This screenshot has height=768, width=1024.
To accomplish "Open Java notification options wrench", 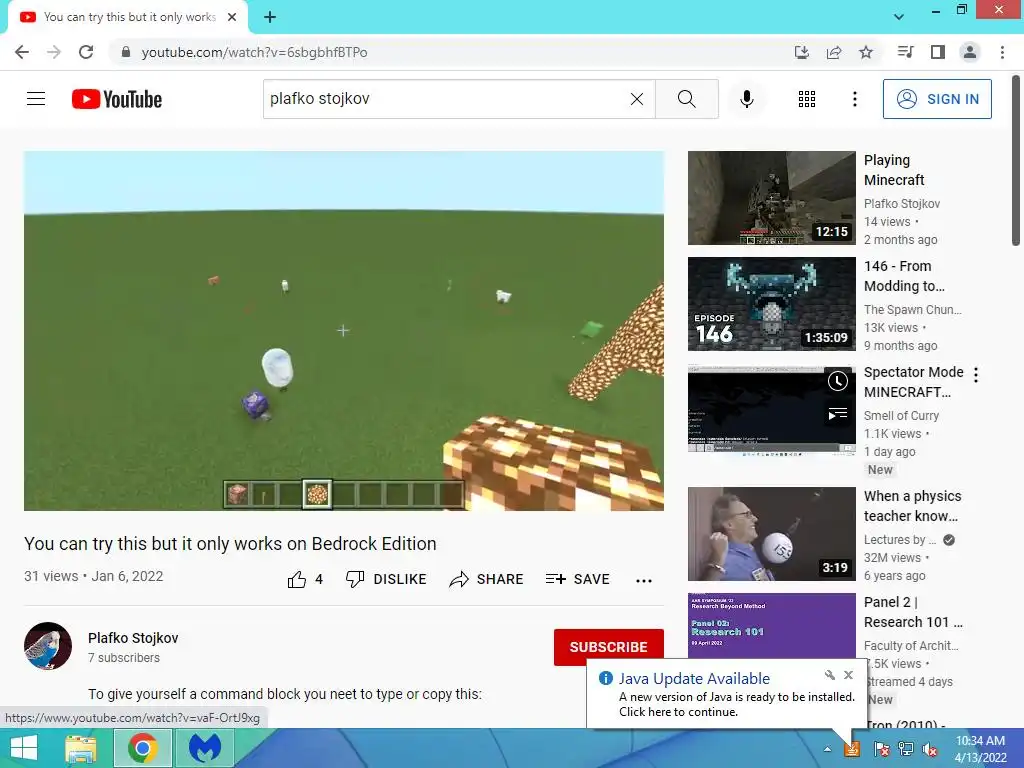I will 829,675.
